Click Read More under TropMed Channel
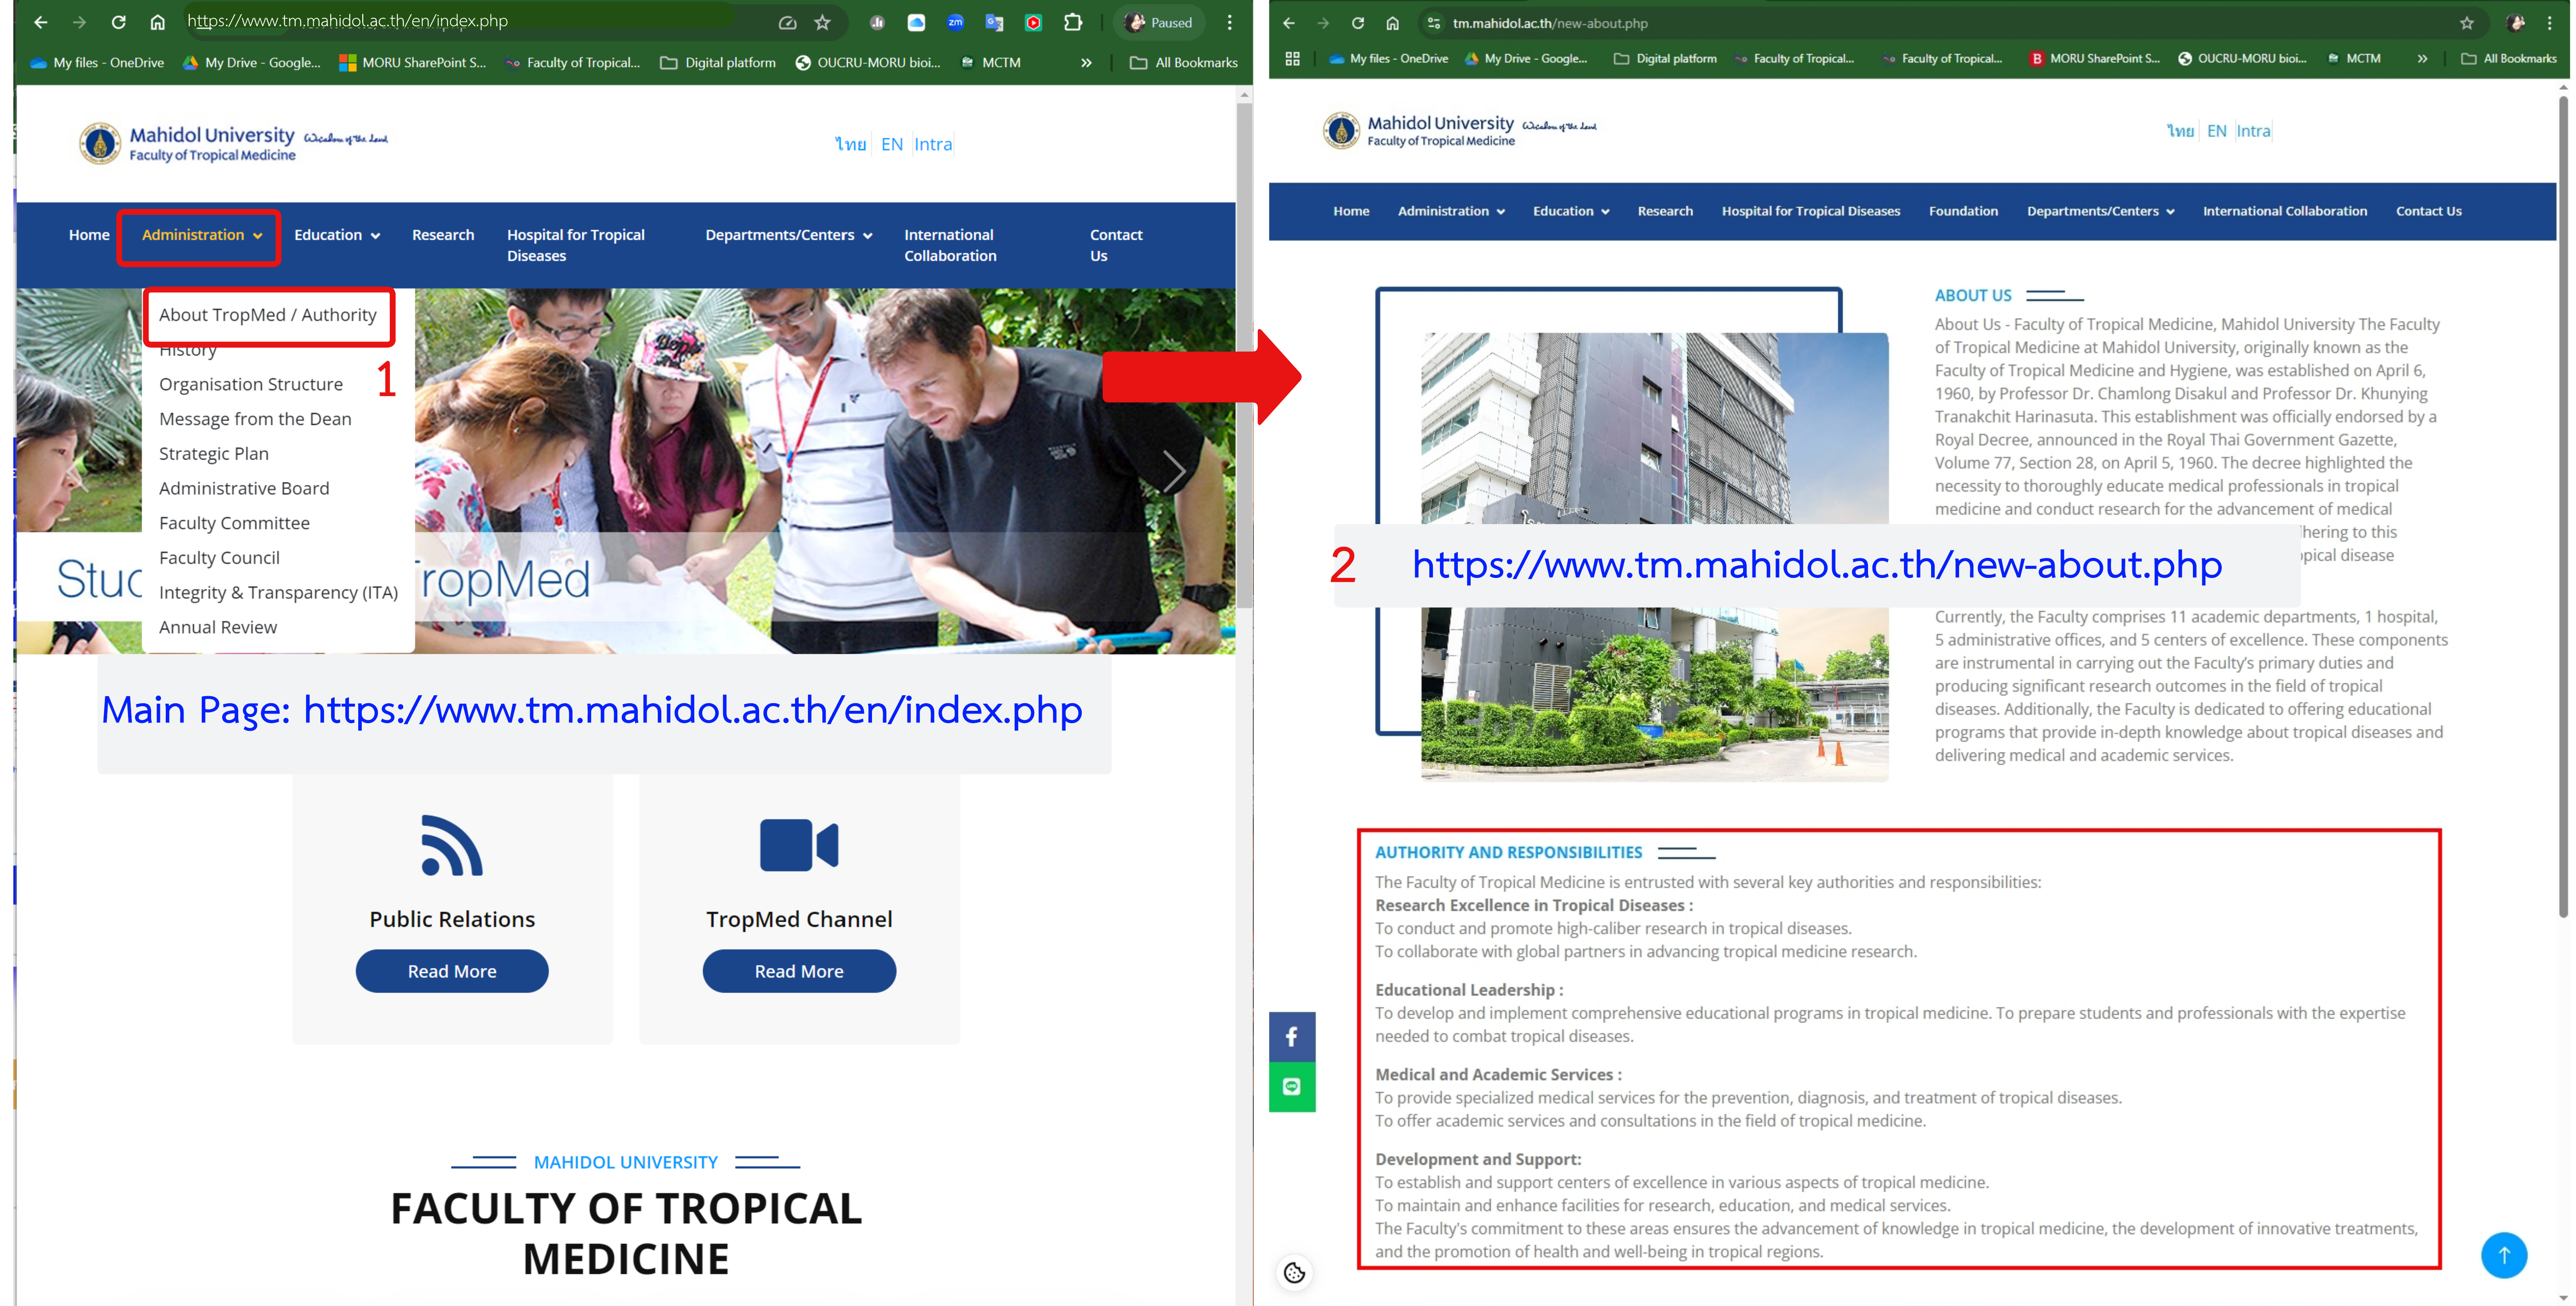This screenshot has width=2576, height=1306. tap(799, 971)
